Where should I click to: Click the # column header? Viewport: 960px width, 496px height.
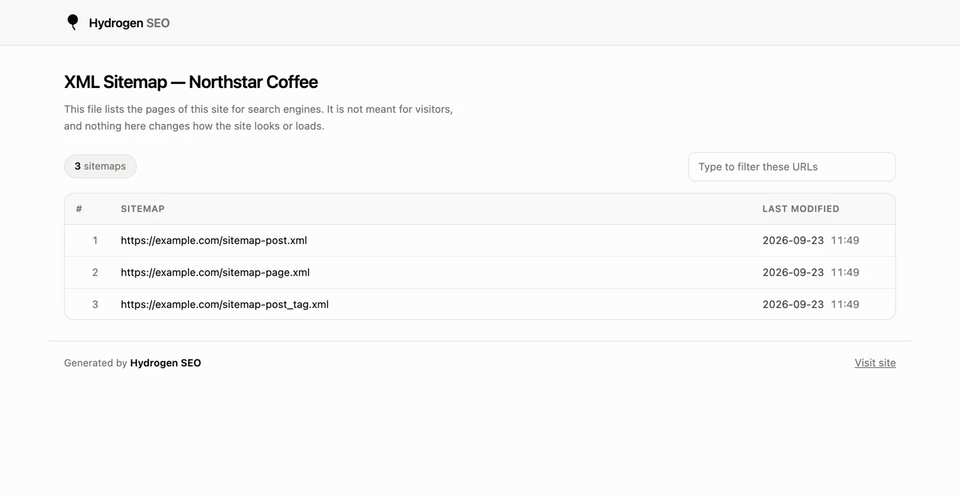click(79, 209)
